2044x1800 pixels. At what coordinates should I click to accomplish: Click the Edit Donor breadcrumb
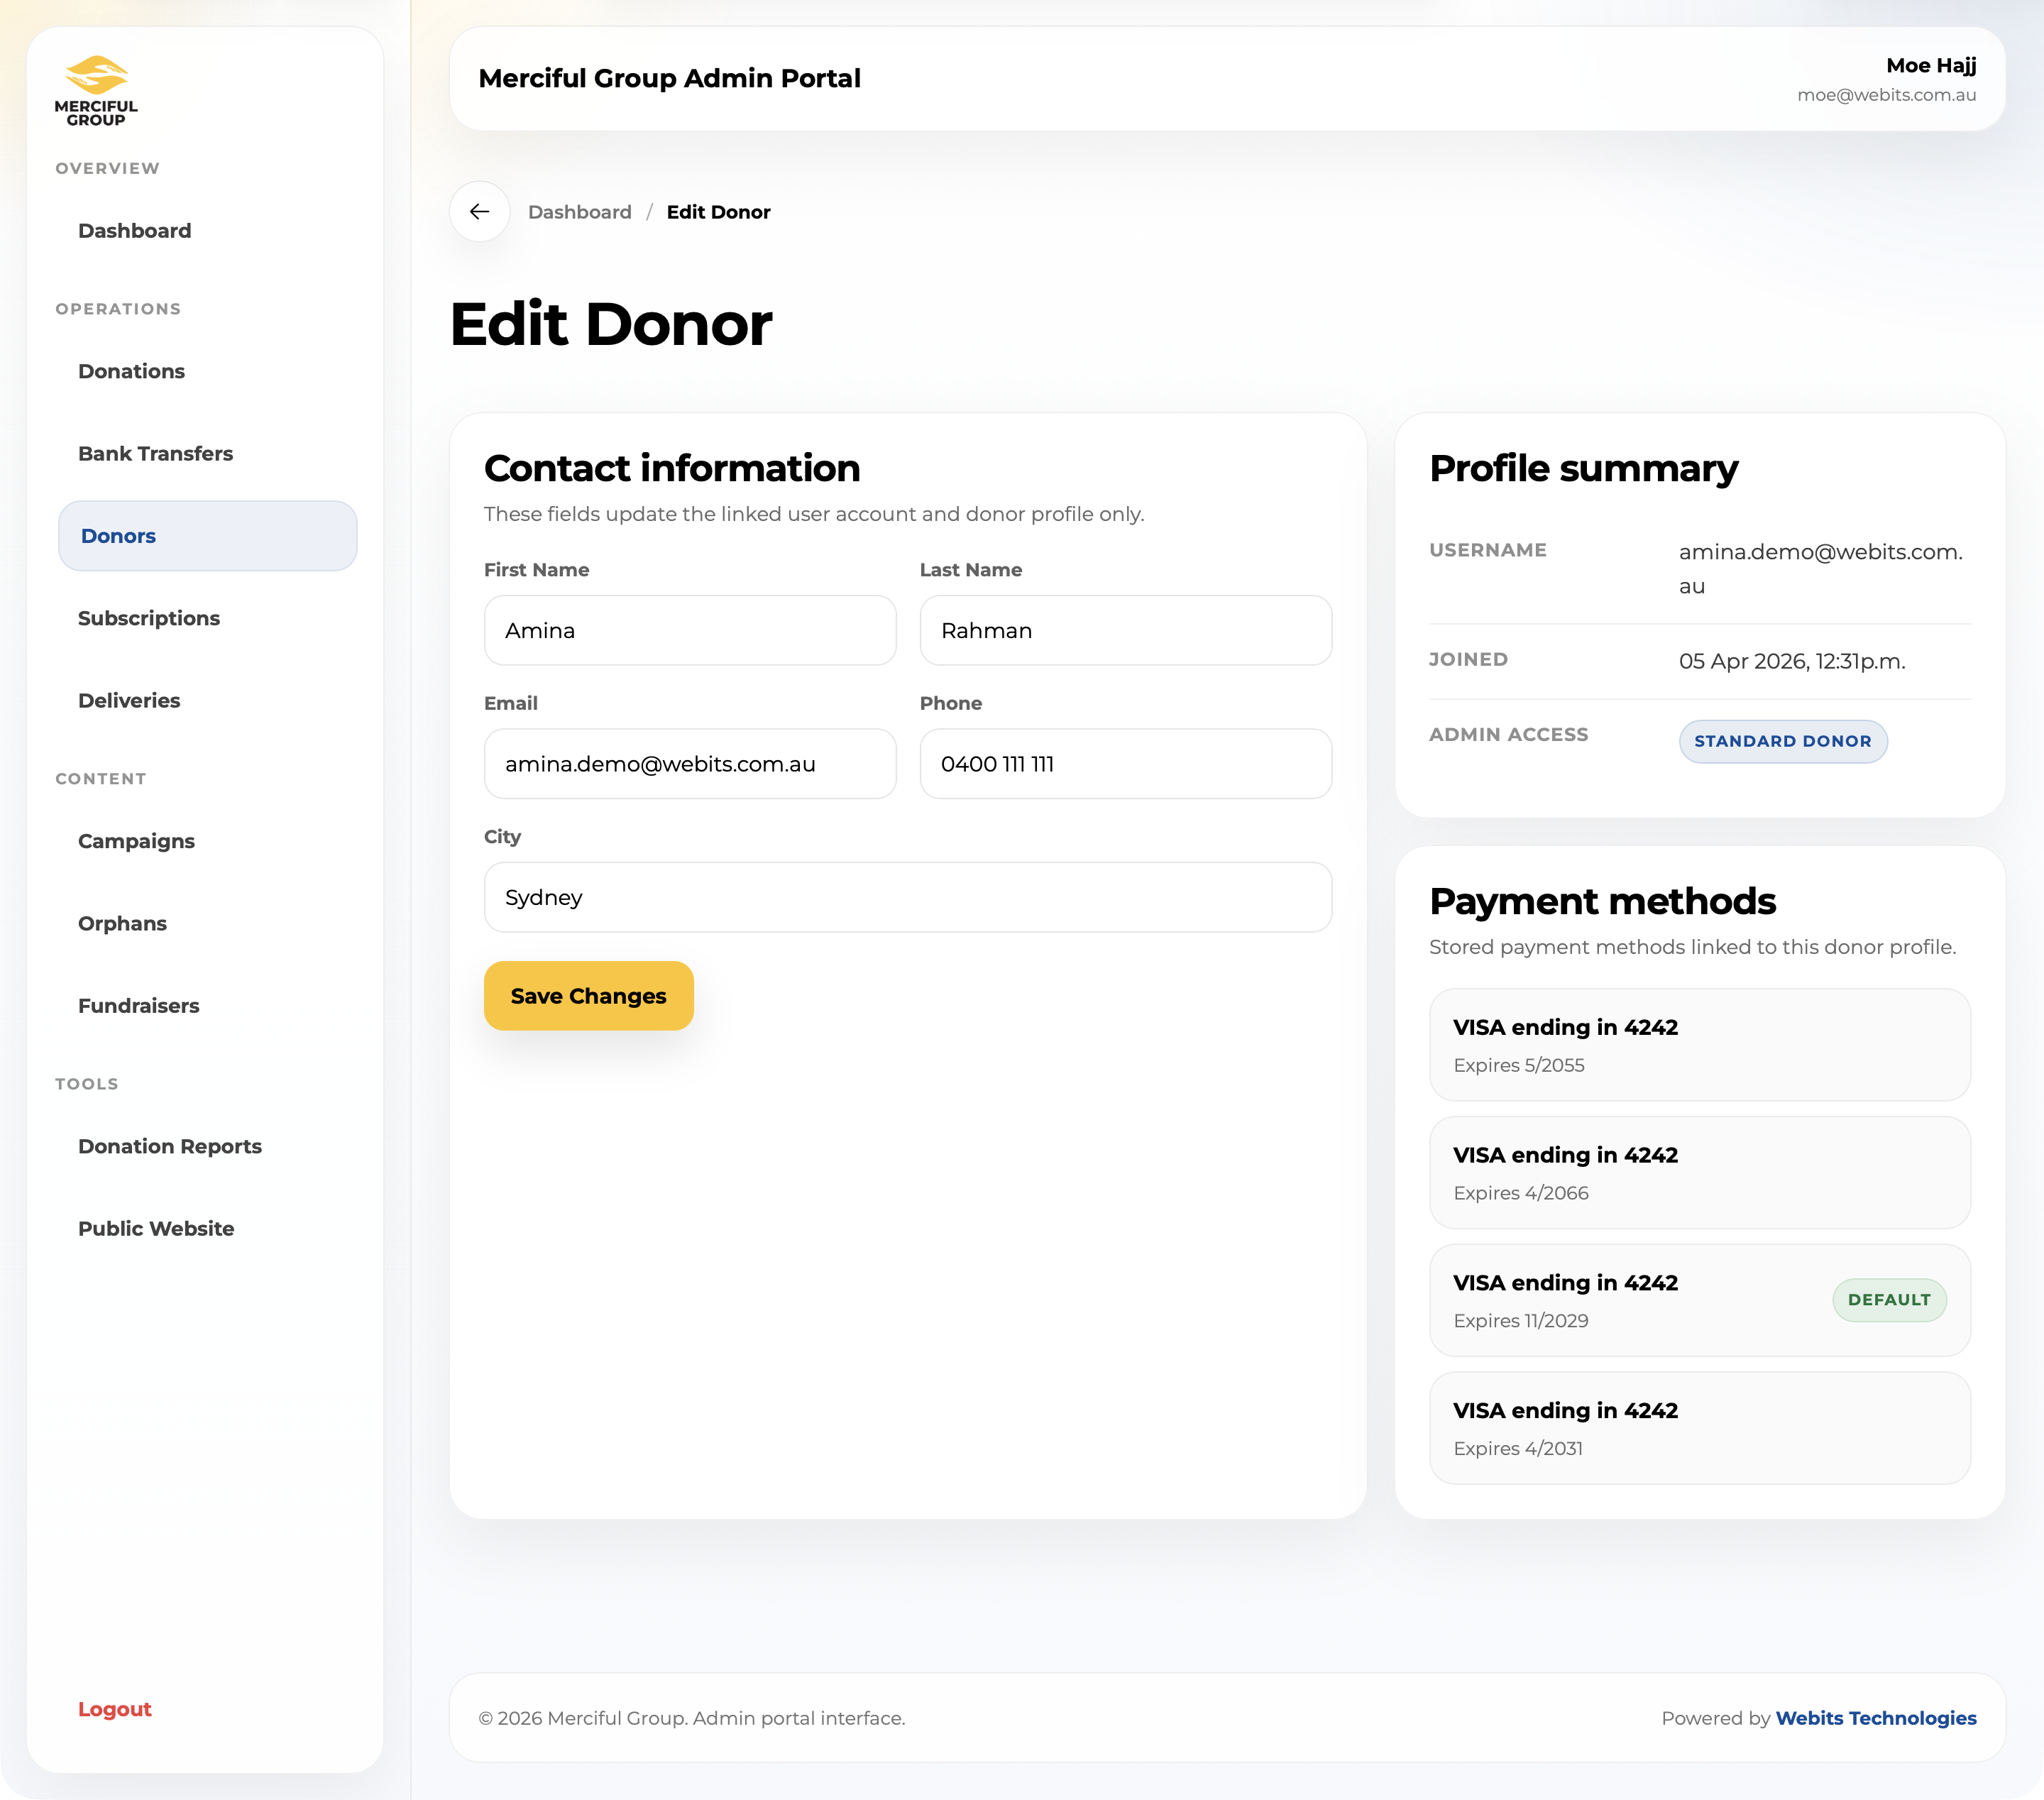[x=718, y=212]
